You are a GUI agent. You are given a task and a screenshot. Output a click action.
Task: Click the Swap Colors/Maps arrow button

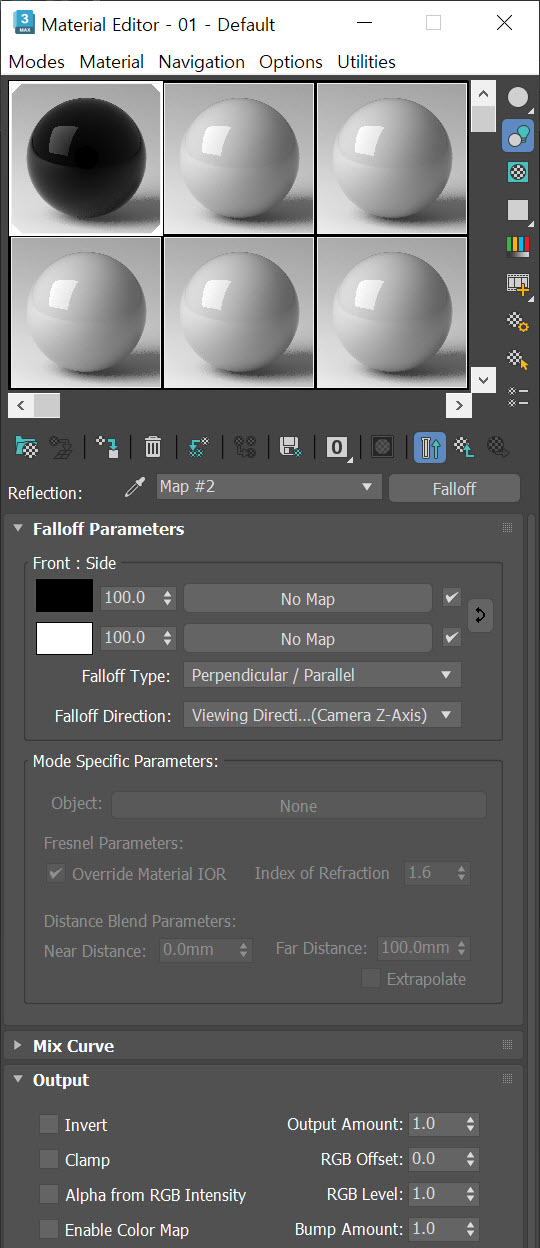click(480, 616)
